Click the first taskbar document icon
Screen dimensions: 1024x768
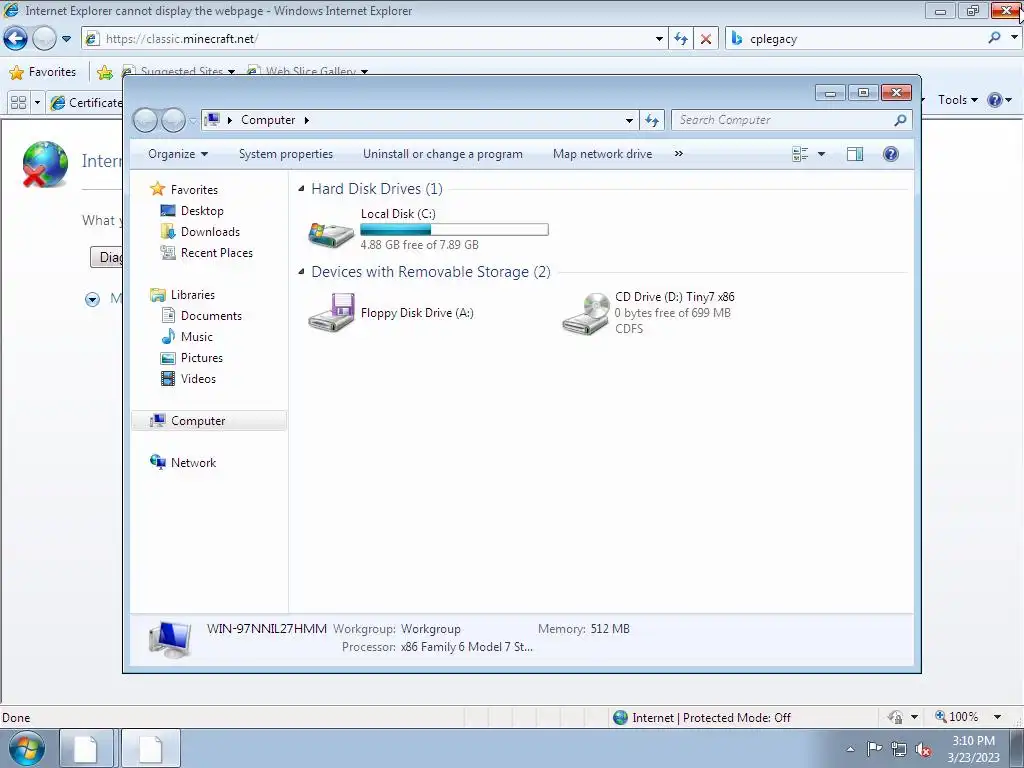86,748
